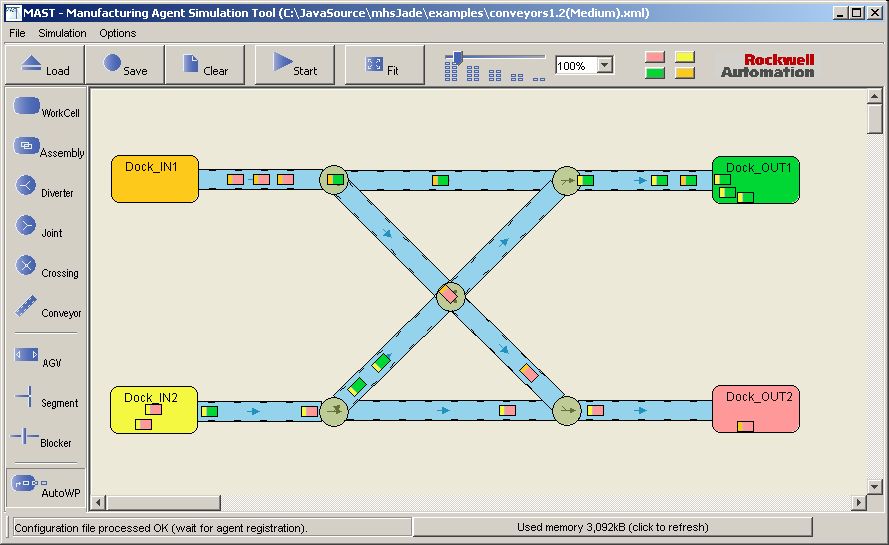Click the workpiece inside Dock_OUT2
Viewport: 889px width, 545px height.
(746, 426)
